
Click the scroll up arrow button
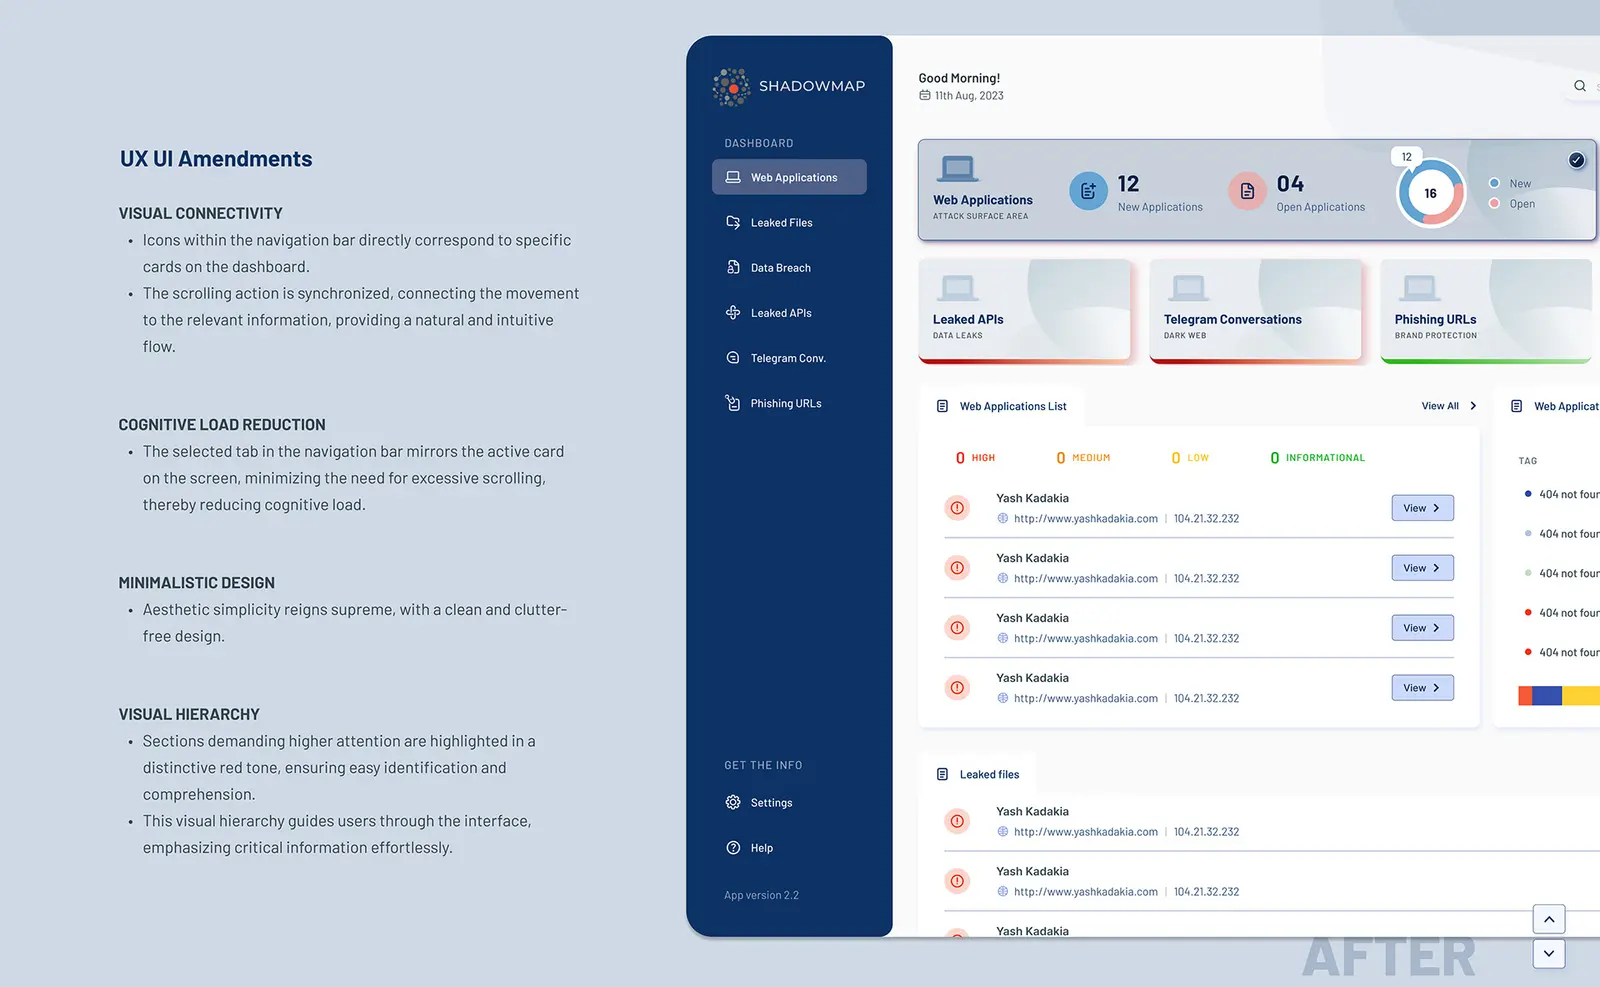1549,919
